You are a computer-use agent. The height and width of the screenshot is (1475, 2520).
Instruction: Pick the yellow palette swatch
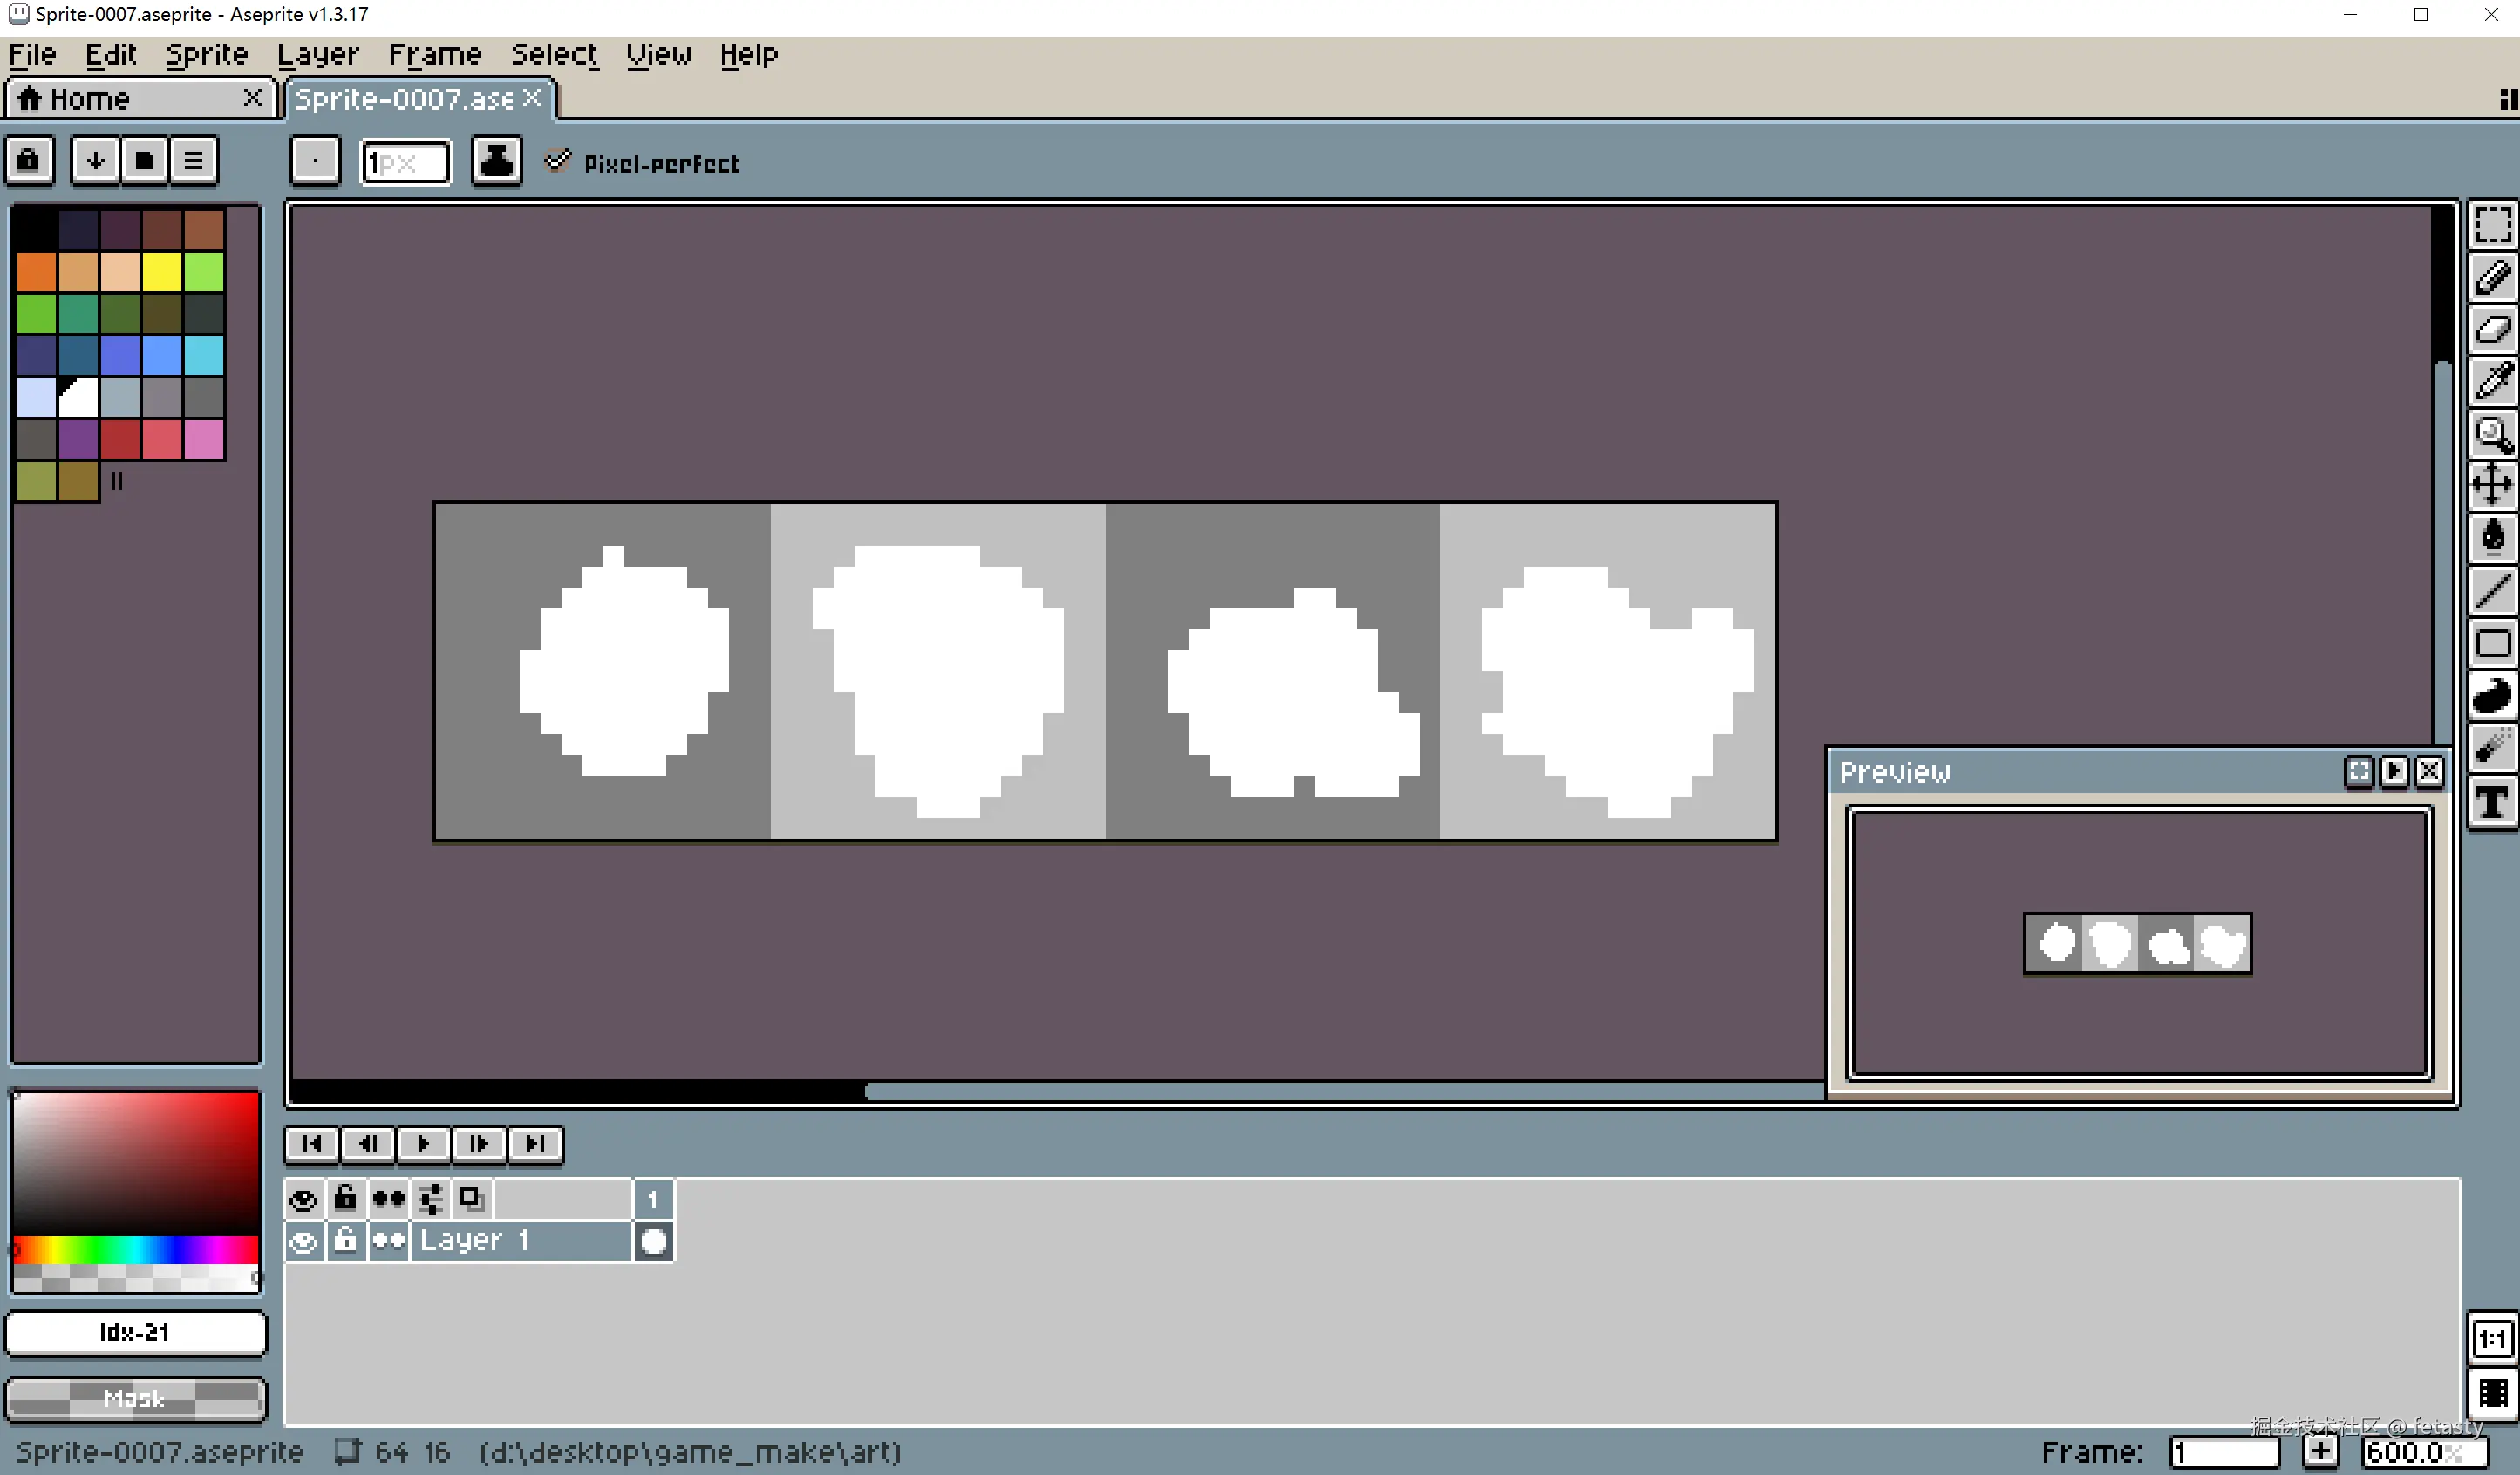pyautogui.click(x=162, y=272)
